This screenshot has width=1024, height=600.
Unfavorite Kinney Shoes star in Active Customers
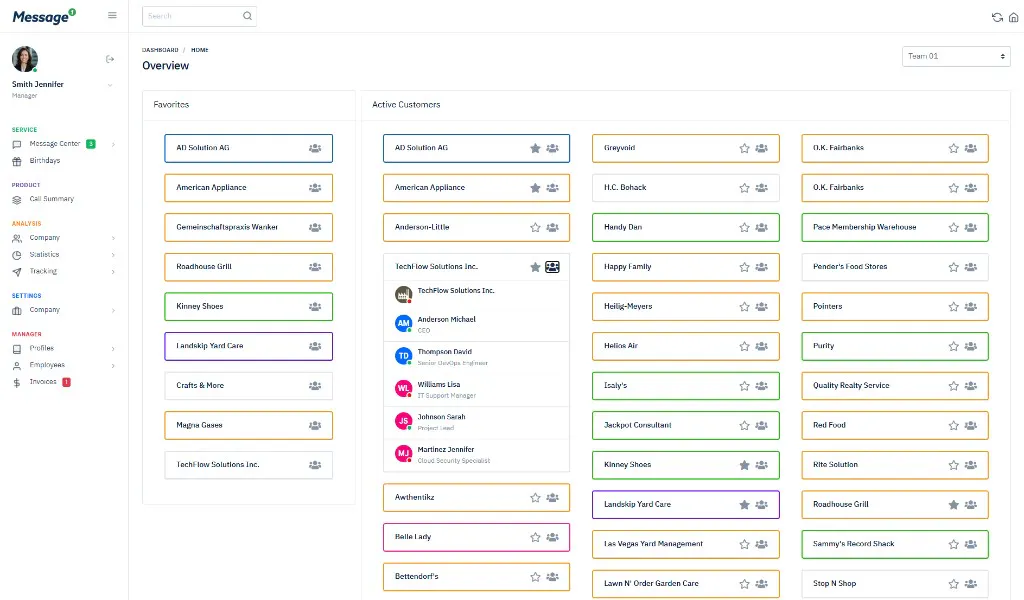(x=744, y=465)
